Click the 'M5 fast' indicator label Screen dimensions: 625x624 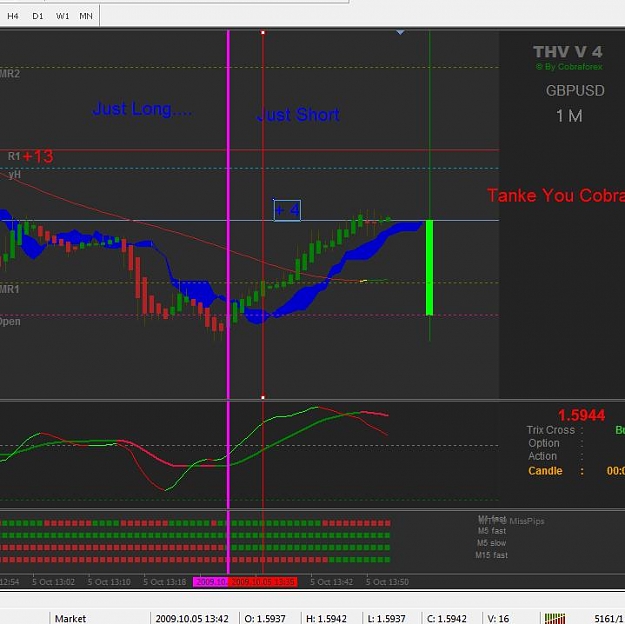point(492,531)
